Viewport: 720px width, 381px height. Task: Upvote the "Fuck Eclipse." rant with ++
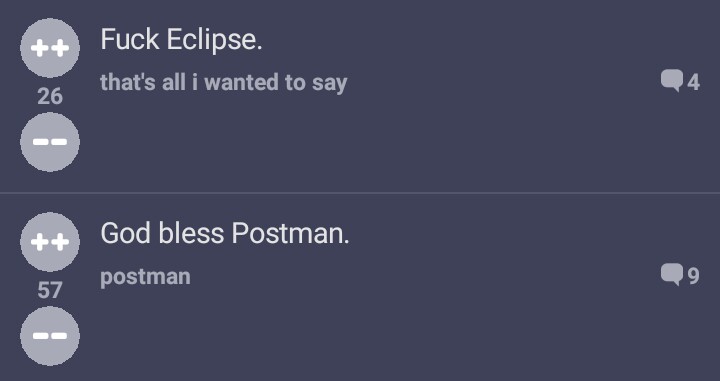click(x=50, y=48)
